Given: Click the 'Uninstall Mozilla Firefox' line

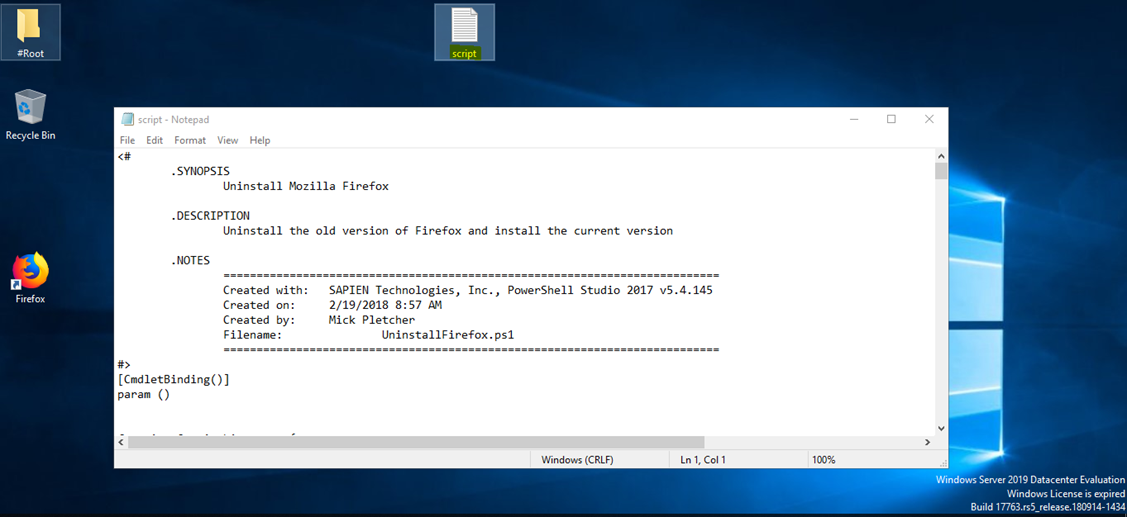Looking at the screenshot, I should 305,187.
